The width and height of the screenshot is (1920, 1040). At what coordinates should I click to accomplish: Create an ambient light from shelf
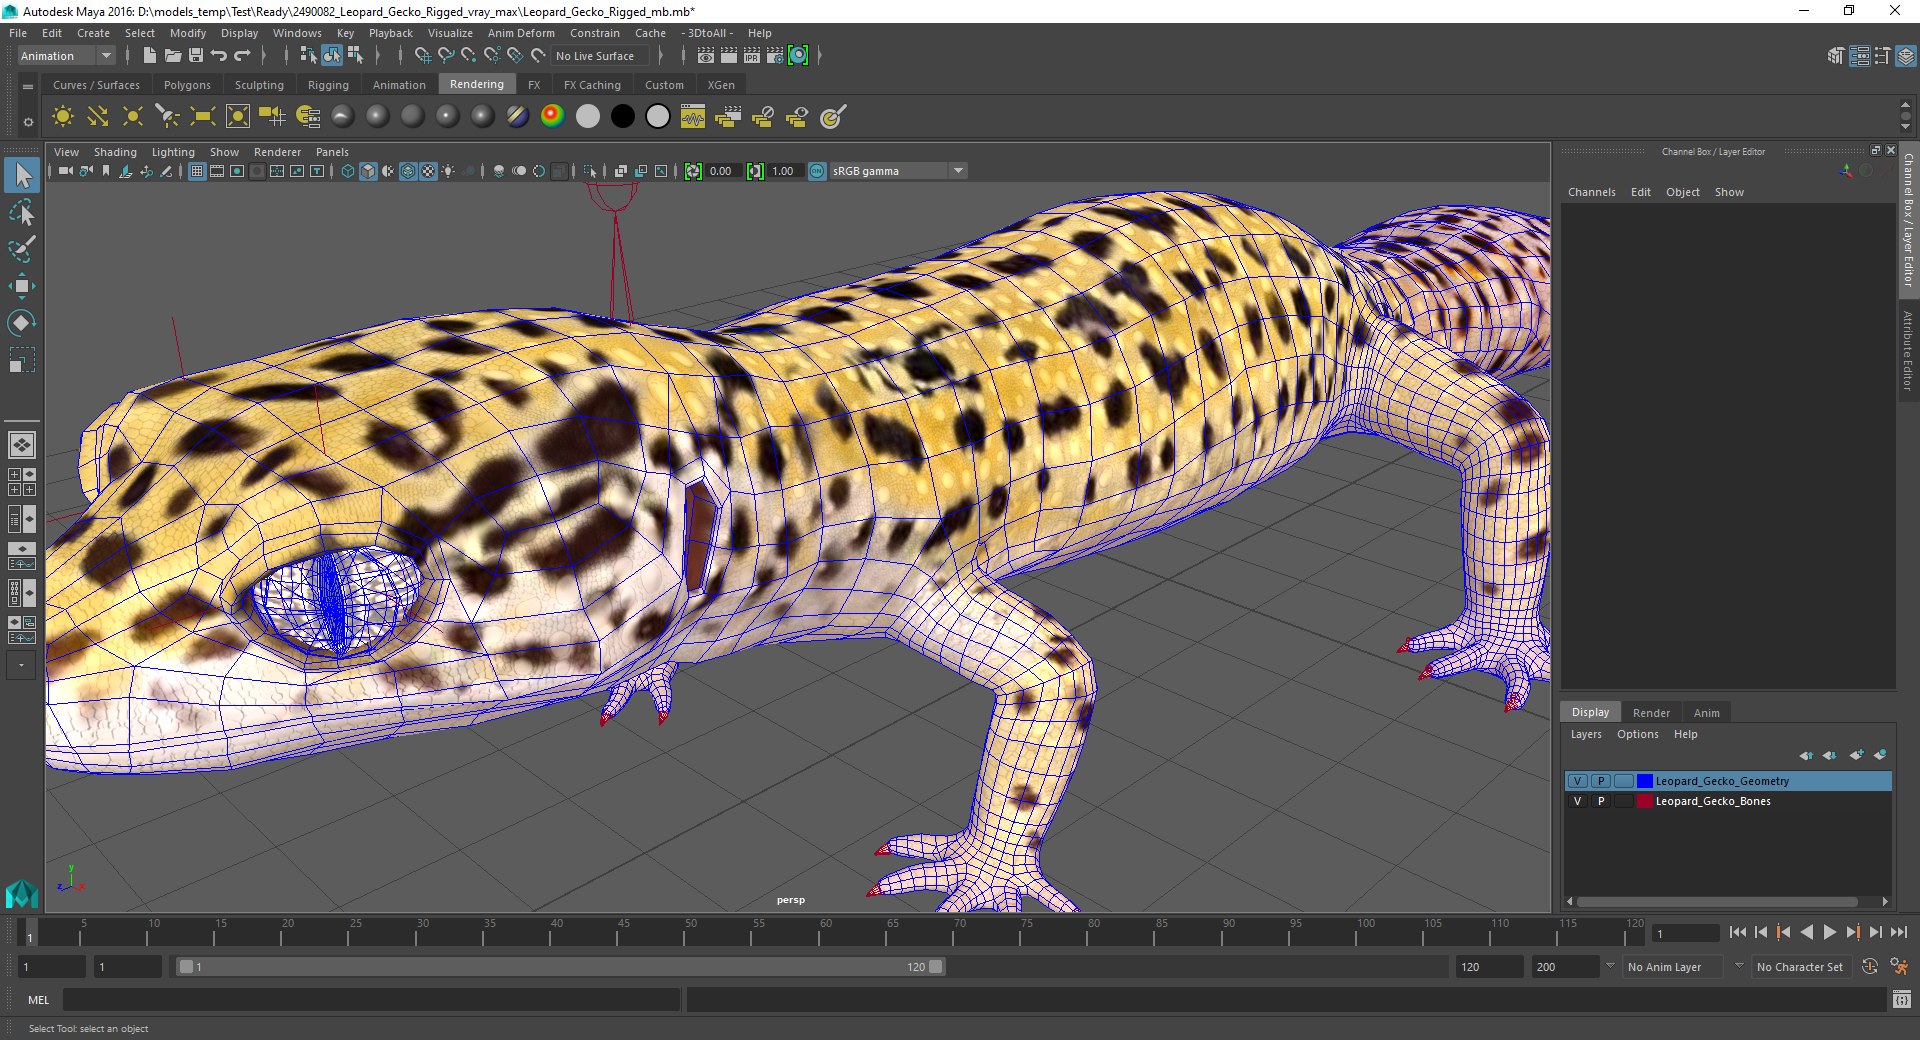[62, 117]
